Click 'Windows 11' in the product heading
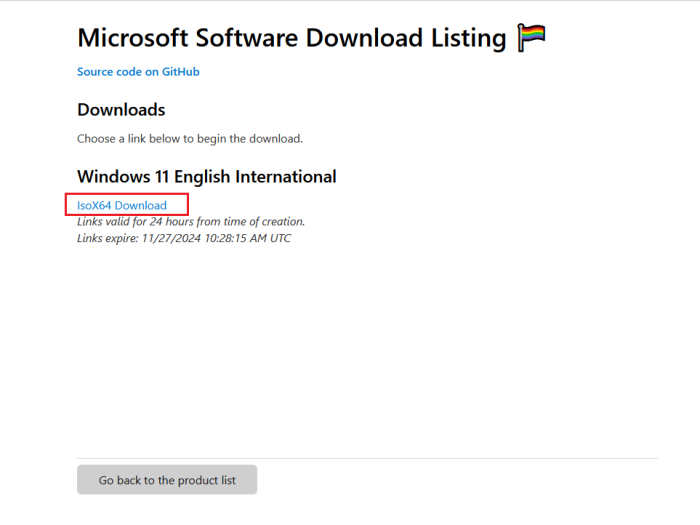 pyautogui.click(x=122, y=177)
